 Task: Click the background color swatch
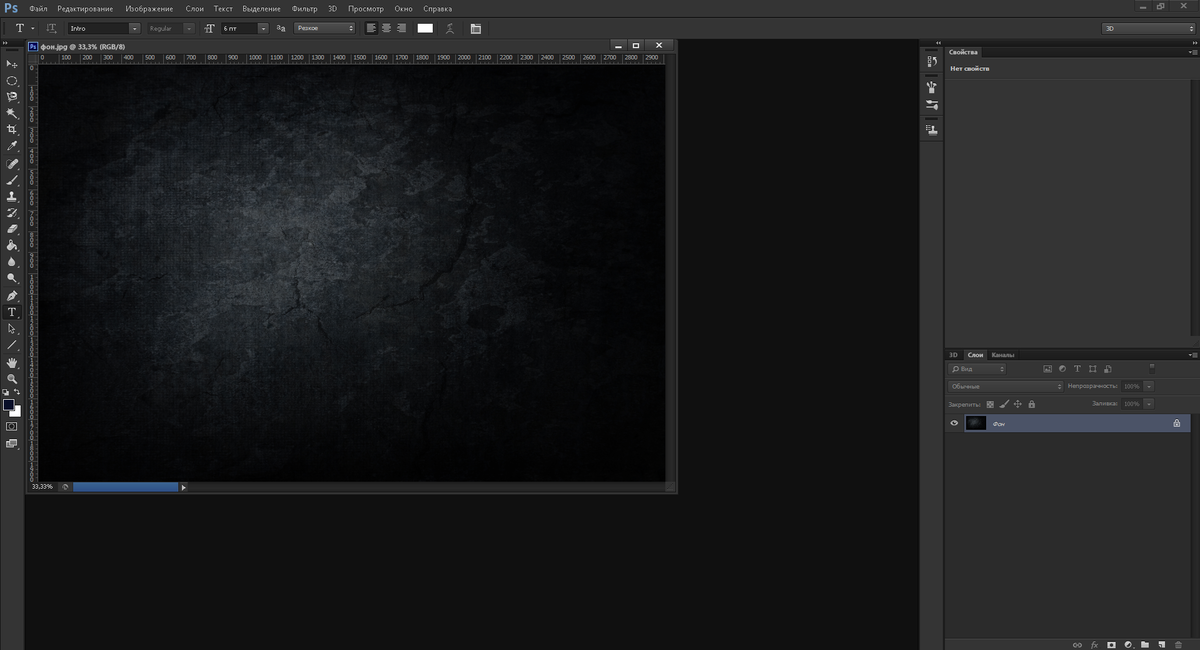coord(16,411)
